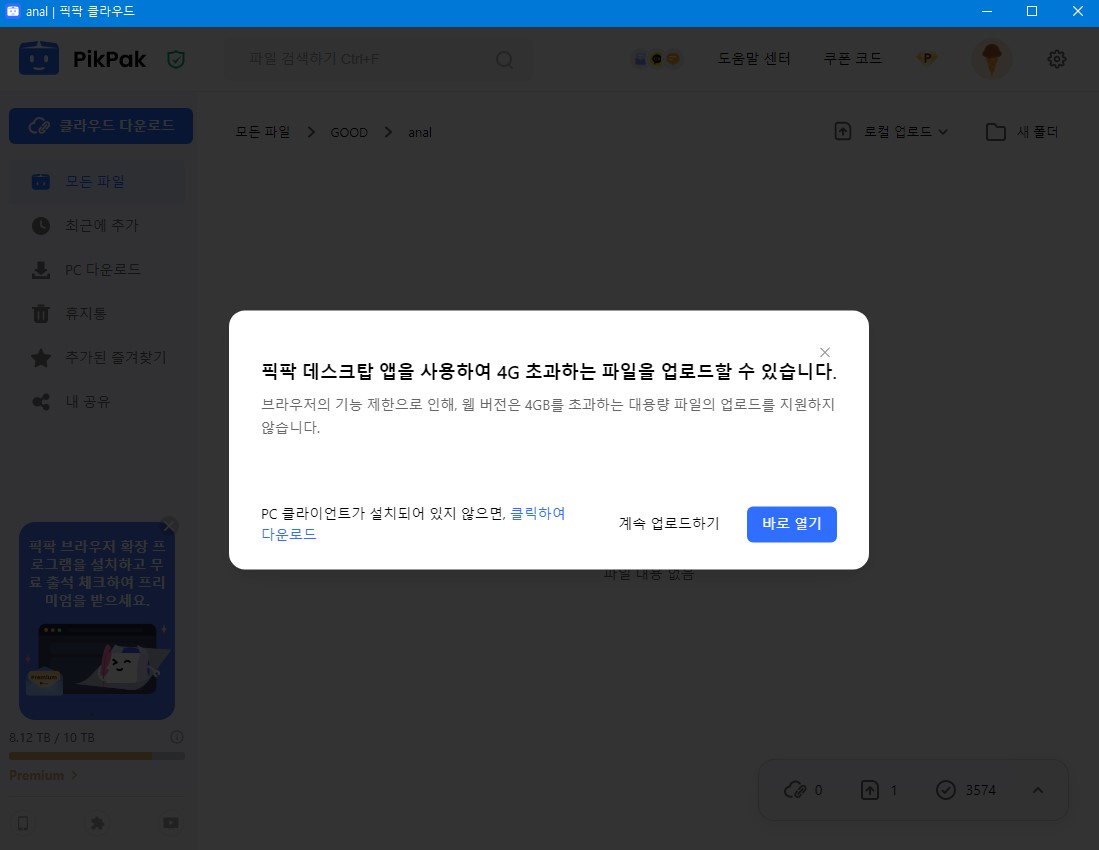The height and width of the screenshot is (850, 1099).
Task: Click the browser extension promo image
Action: click(97, 660)
